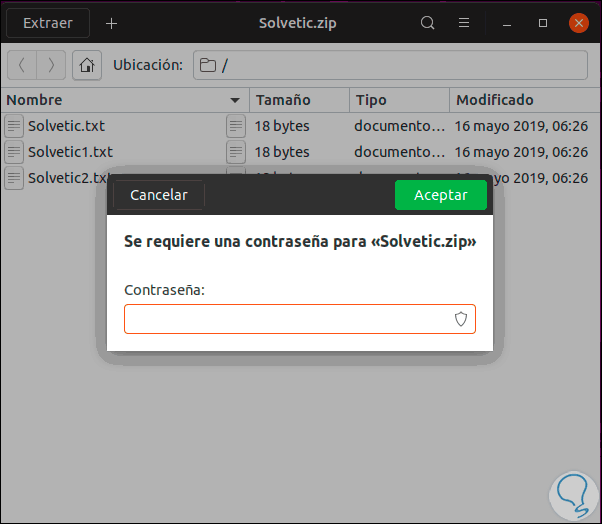Sort by Tamaño column header

pos(299,100)
